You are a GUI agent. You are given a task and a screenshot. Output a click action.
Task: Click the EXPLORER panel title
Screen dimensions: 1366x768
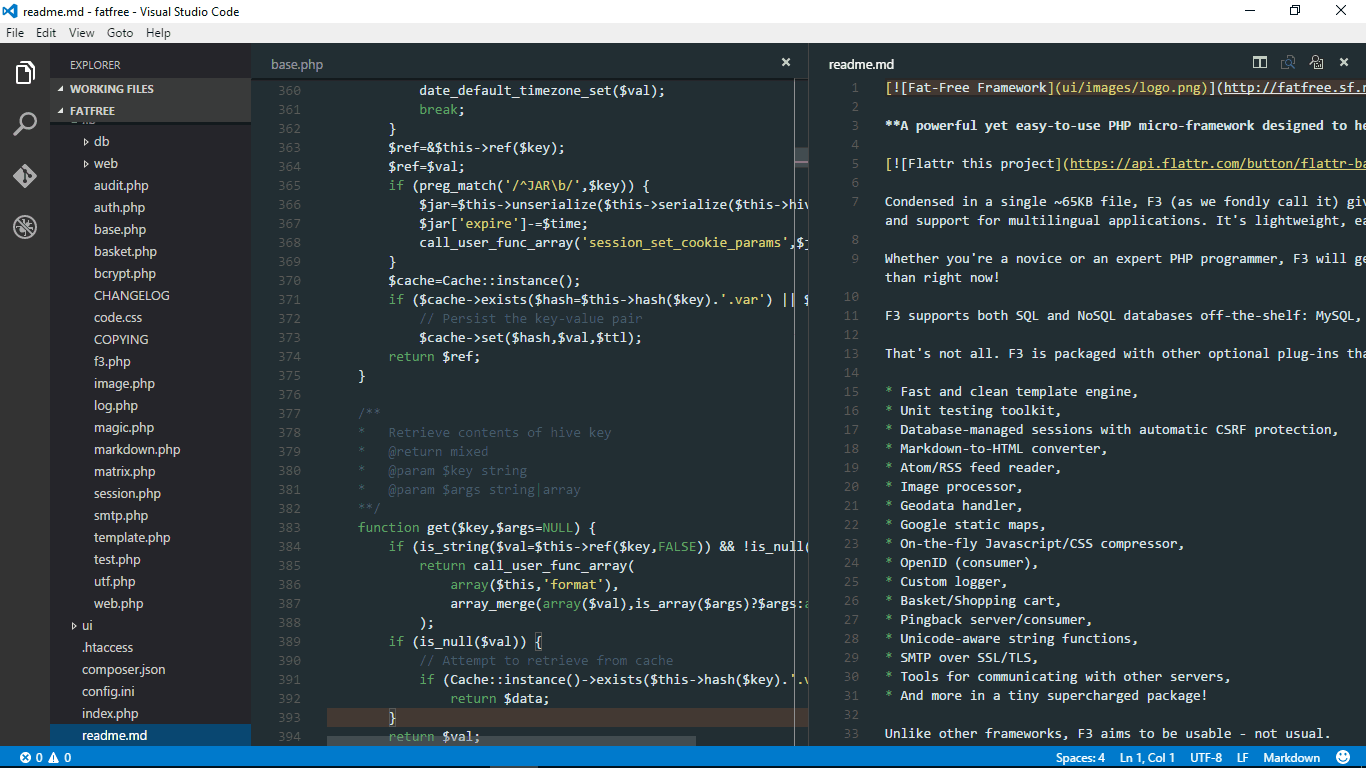[x=95, y=65]
